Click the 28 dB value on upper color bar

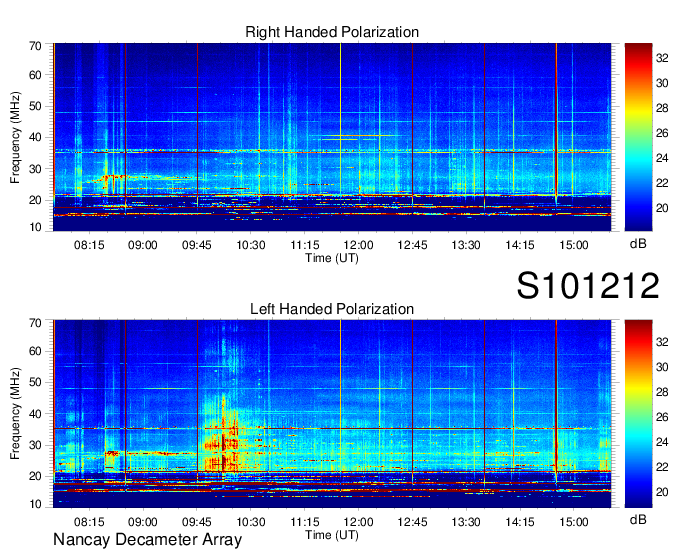click(x=662, y=108)
